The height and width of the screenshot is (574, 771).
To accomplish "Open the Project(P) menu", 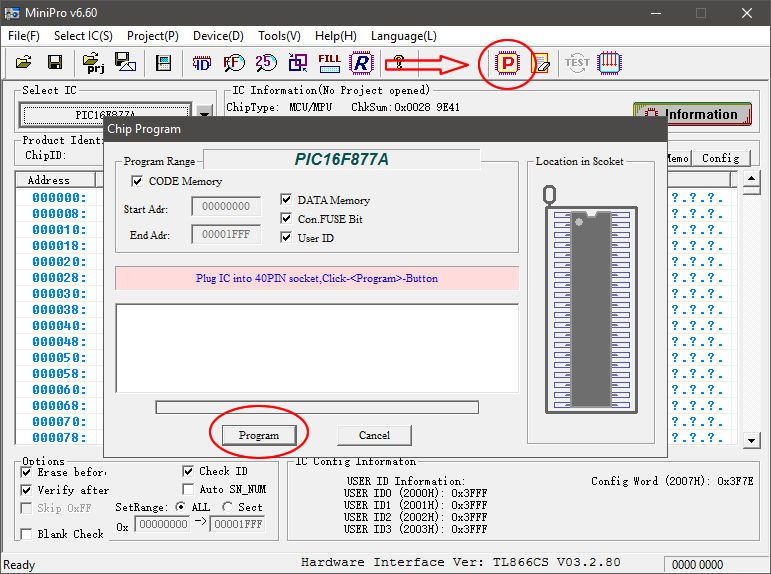I will tap(153, 36).
